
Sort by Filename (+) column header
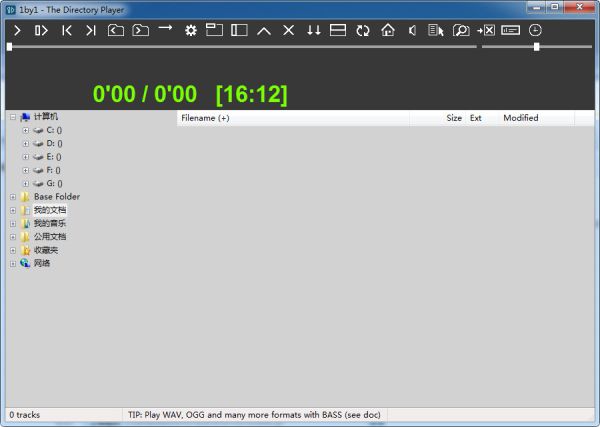[x=293, y=118]
